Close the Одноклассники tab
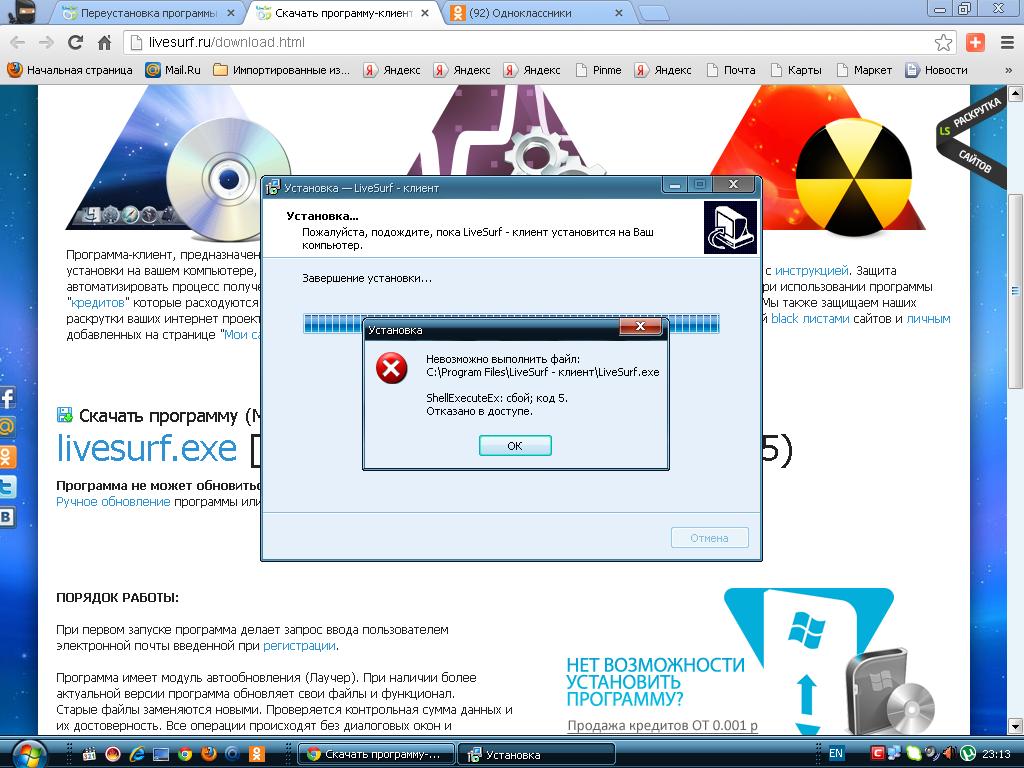1024x768 pixels. coord(619,13)
